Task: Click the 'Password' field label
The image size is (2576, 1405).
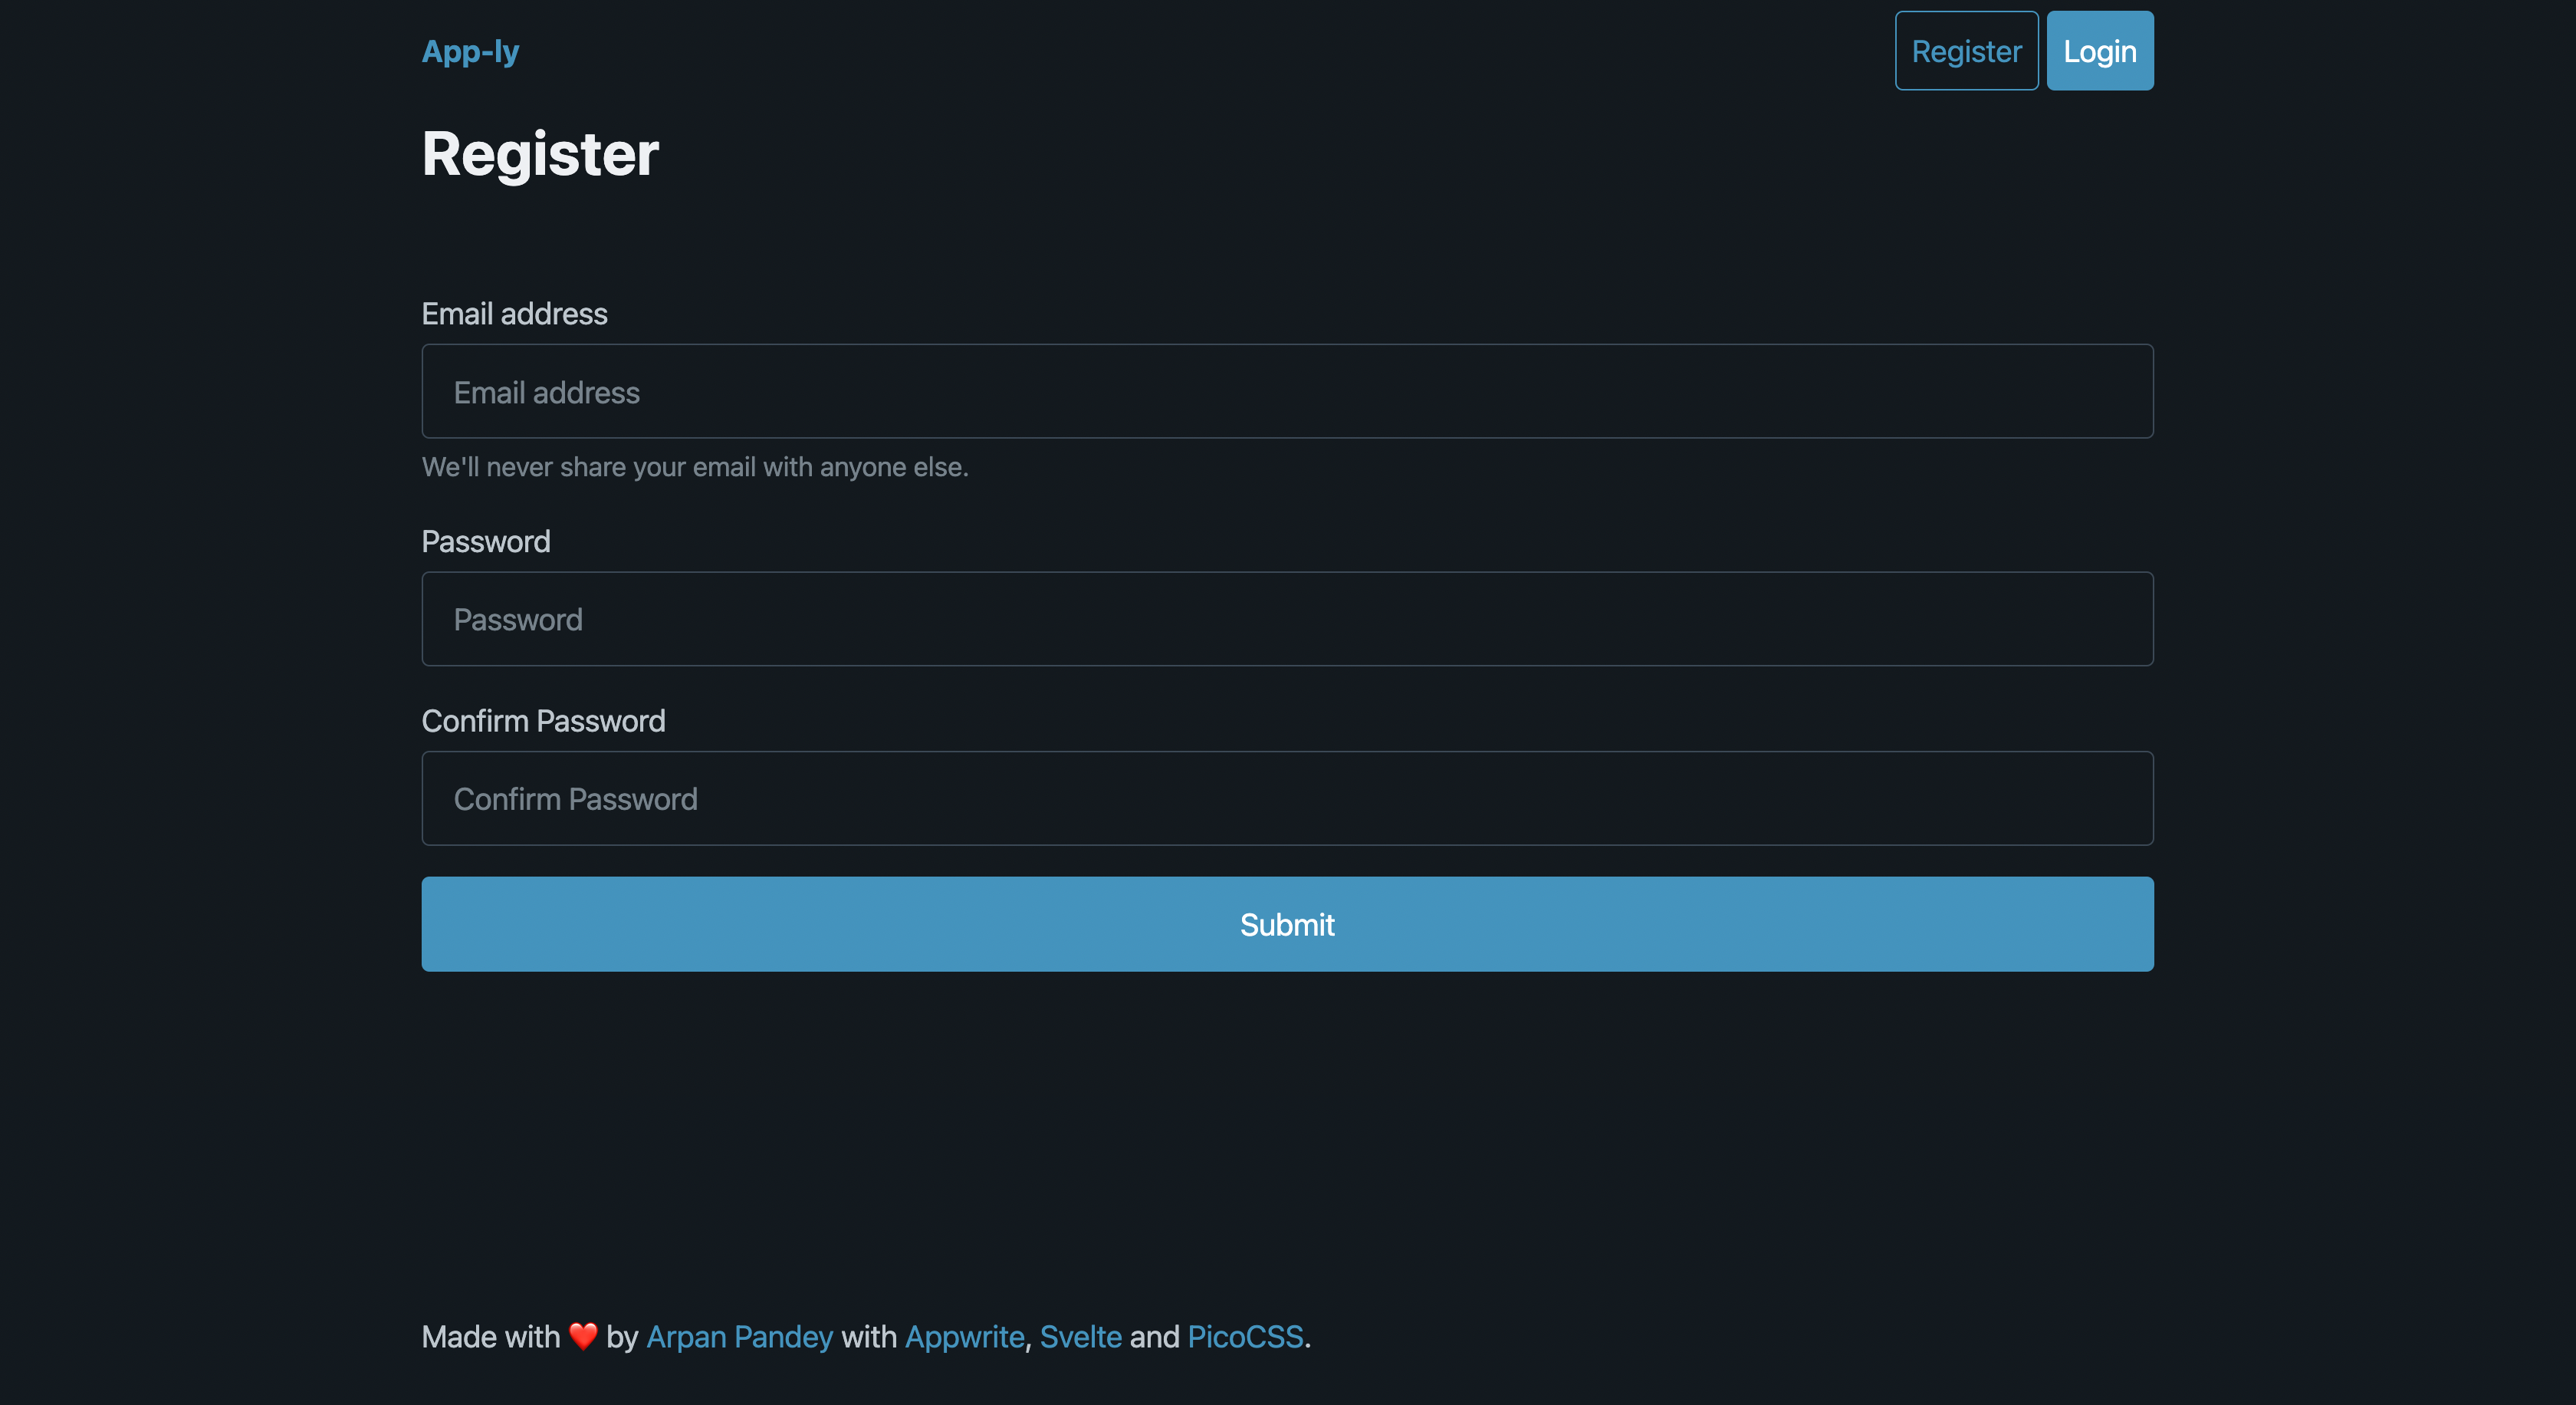Action: click(x=486, y=542)
